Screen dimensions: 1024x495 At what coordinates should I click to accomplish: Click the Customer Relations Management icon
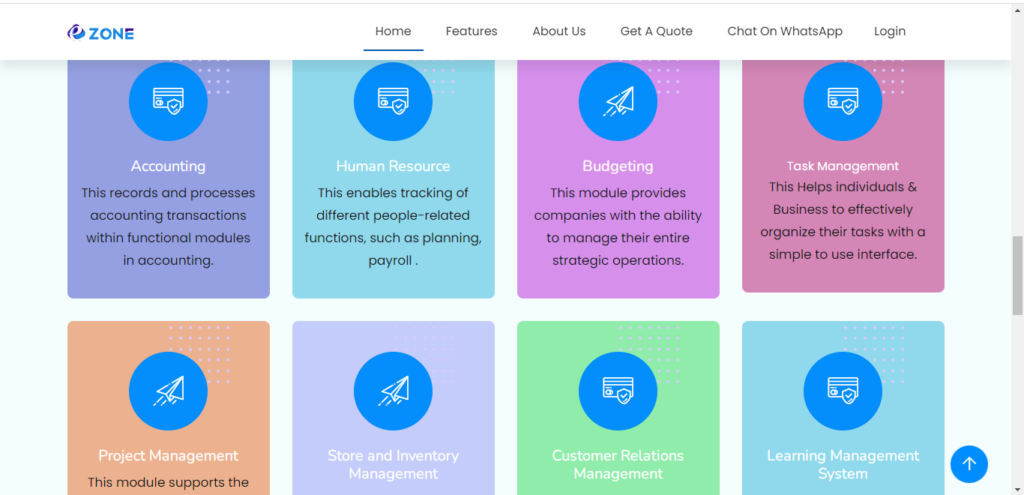(x=618, y=391)
